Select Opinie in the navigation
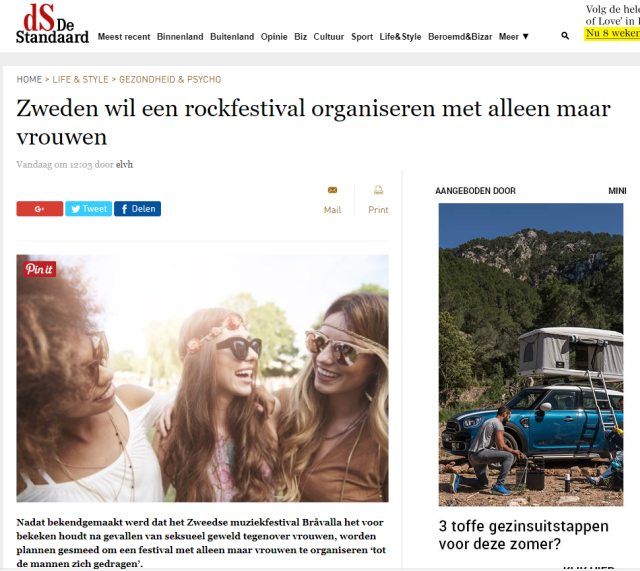Image resolution: width=640 pixels, height=571 pixels. [x=274, y=37]
